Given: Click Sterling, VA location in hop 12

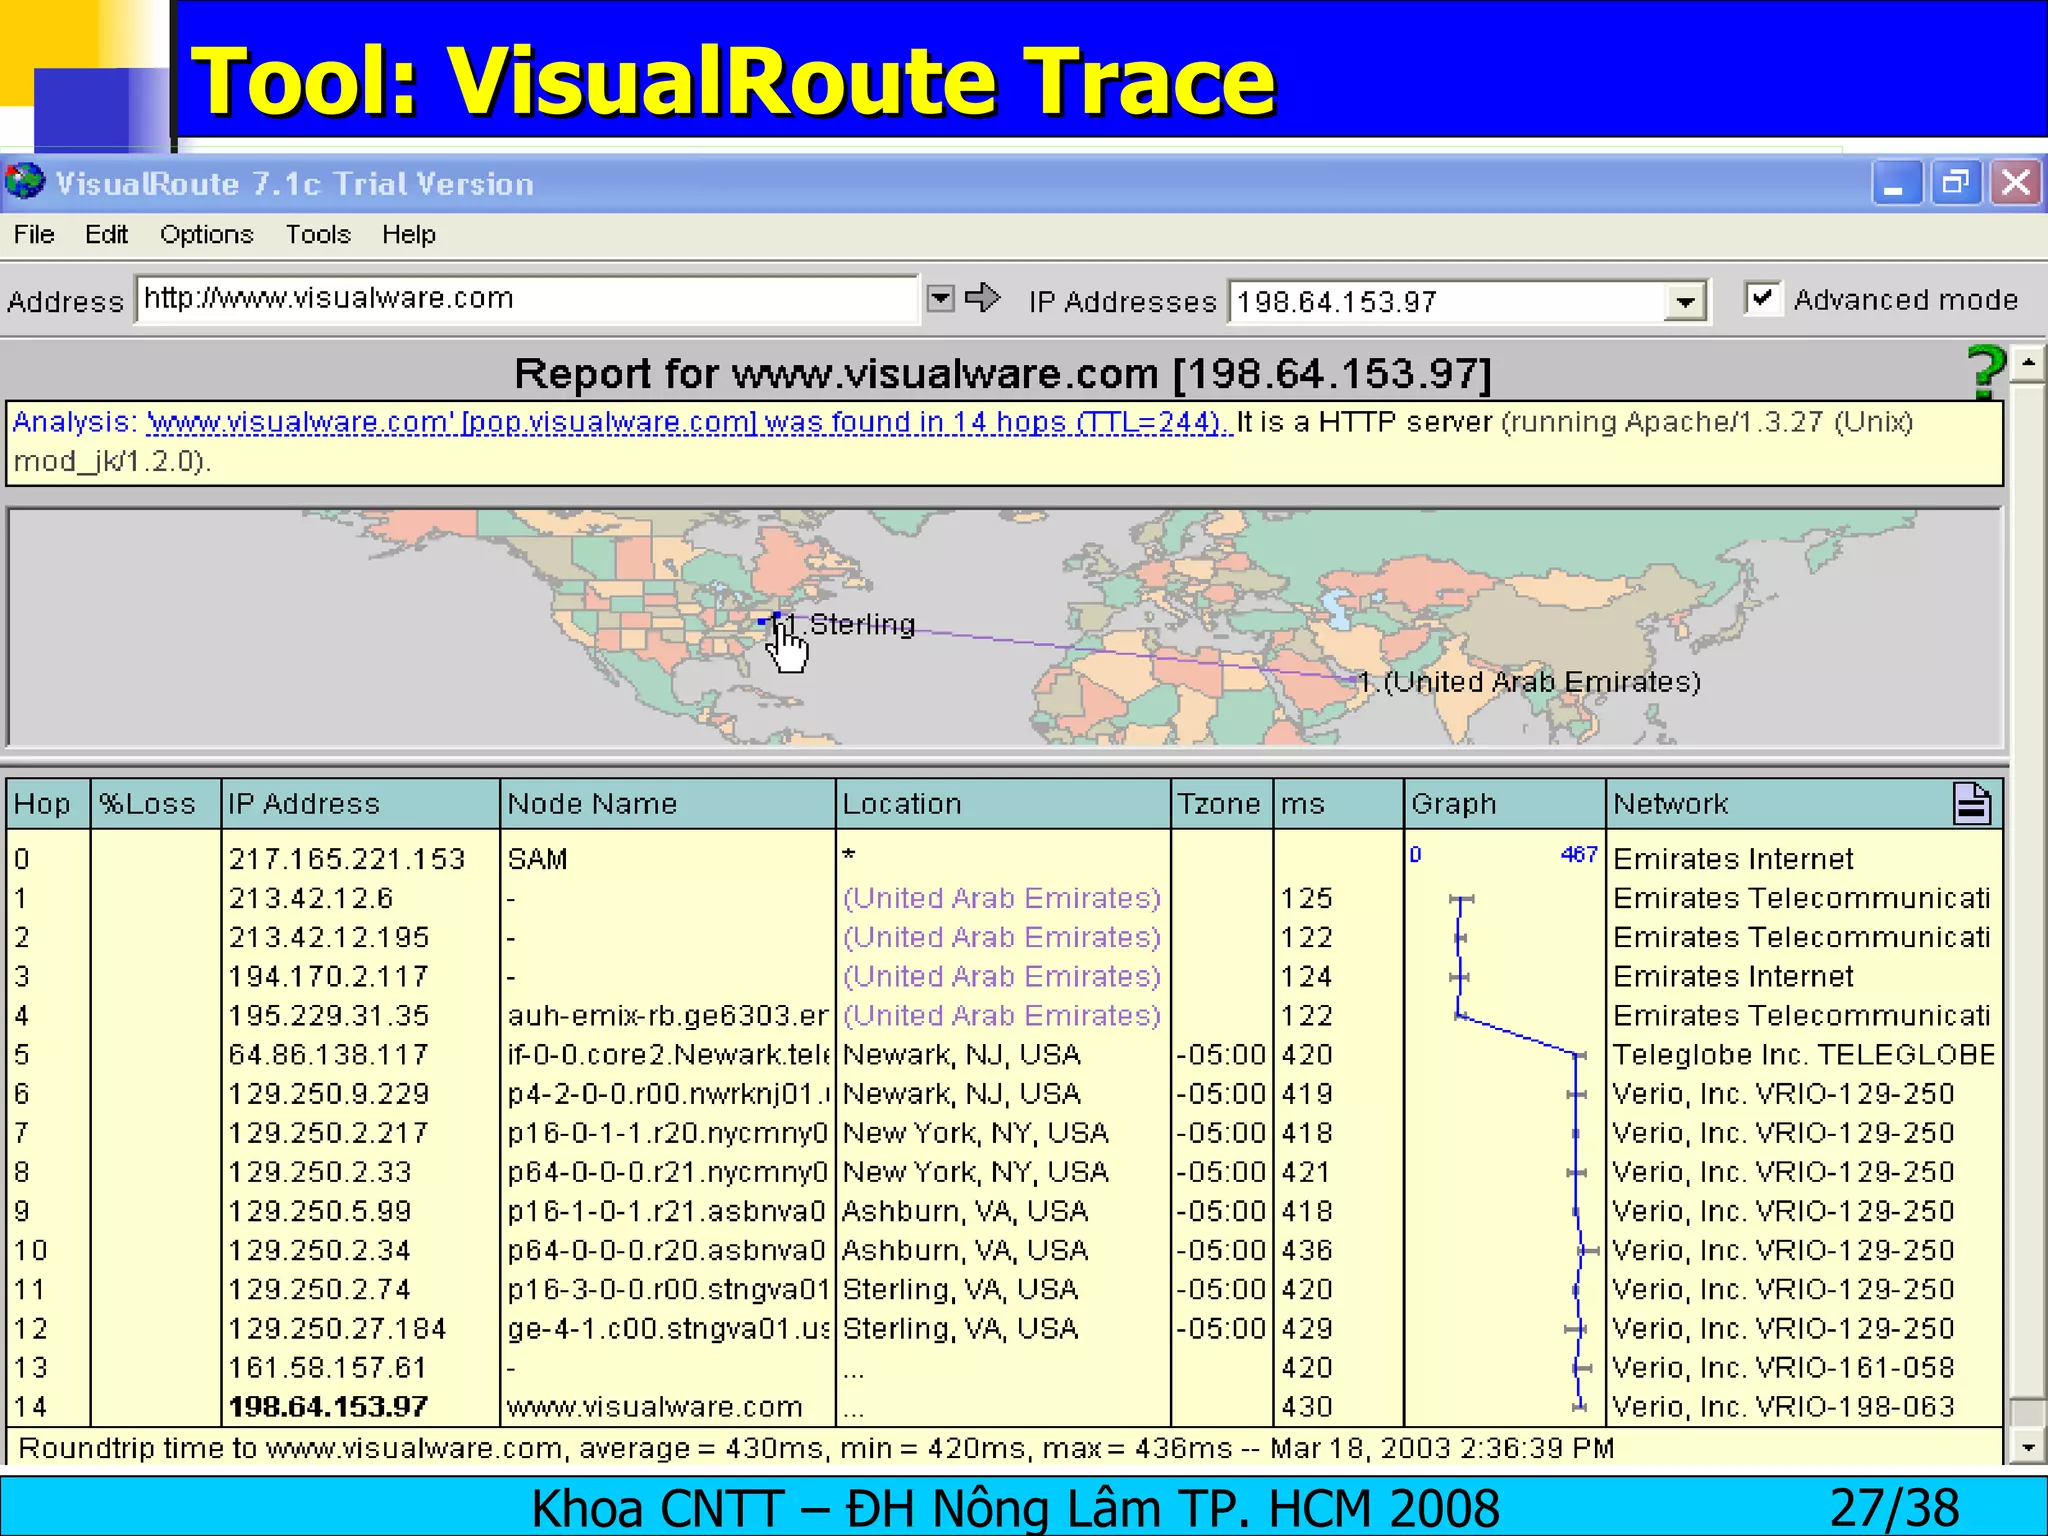Looking at the screenshot, I should (960, 1328).
